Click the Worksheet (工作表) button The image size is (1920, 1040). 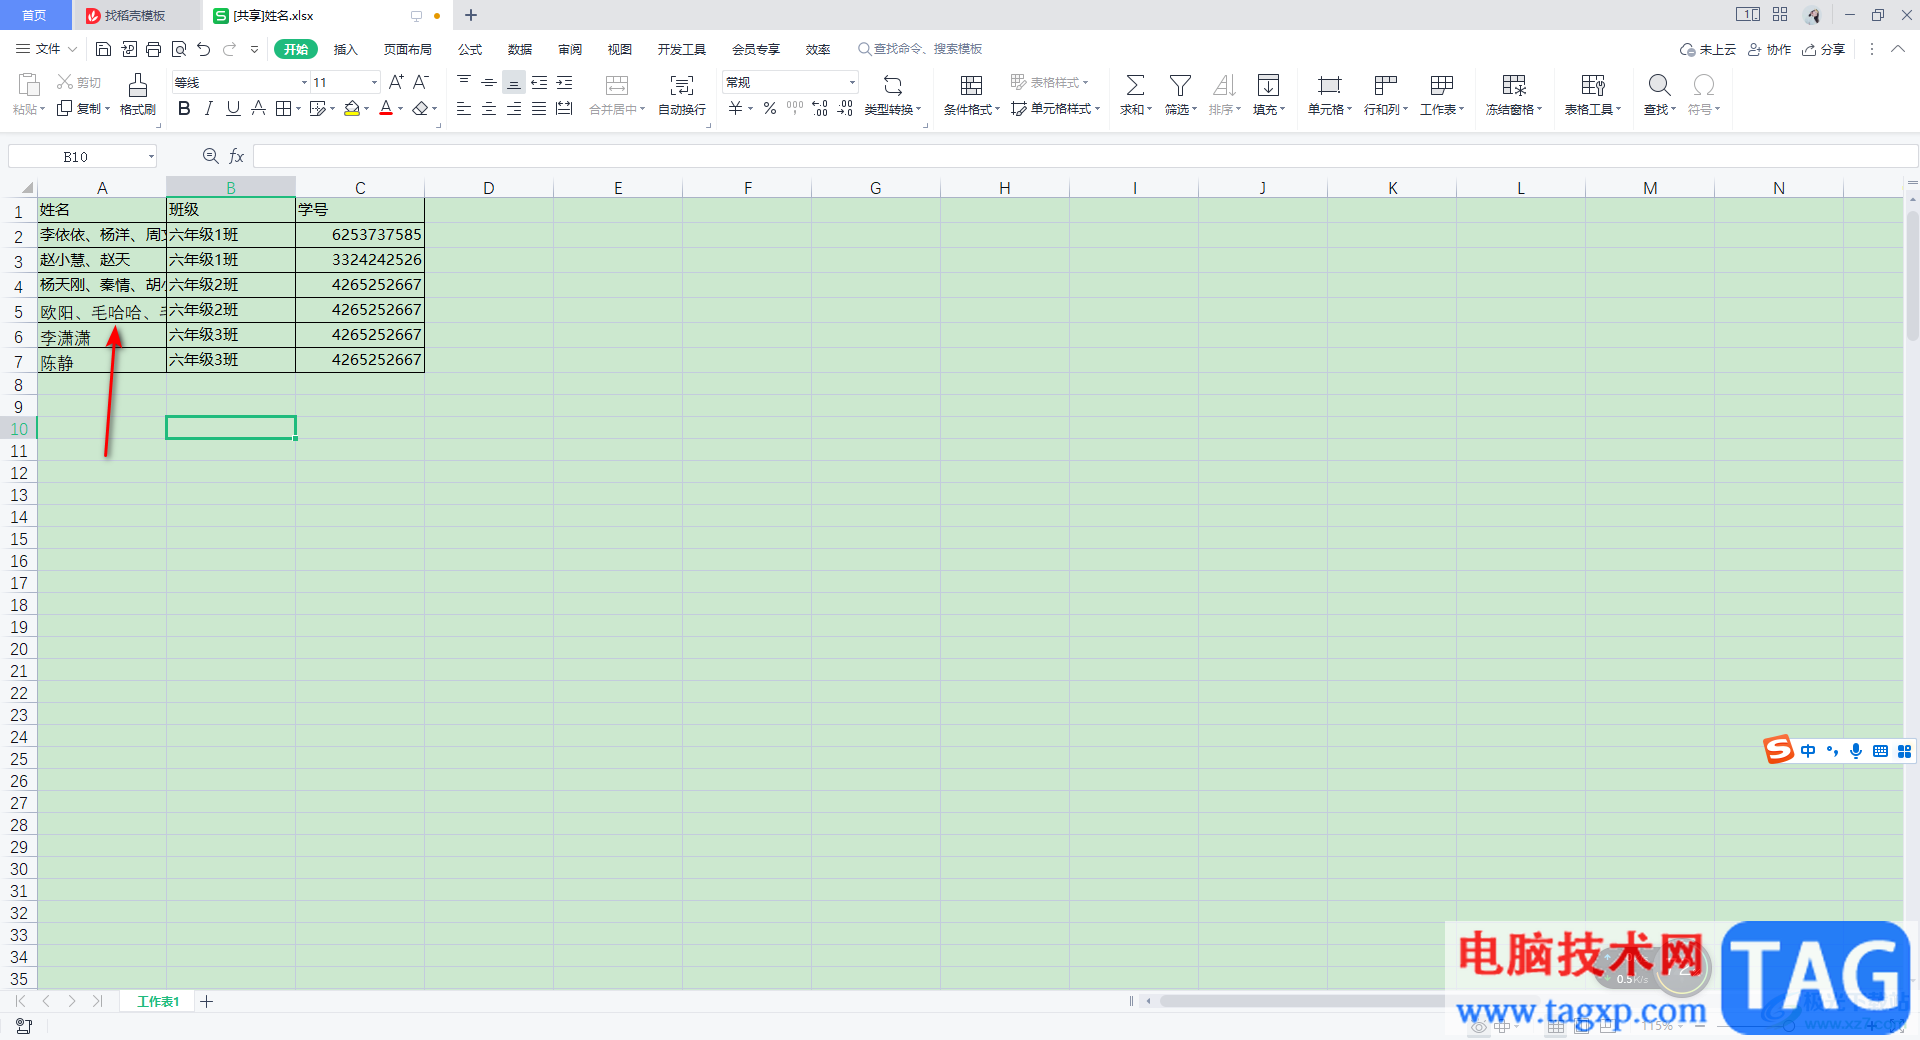pos(1442,95)
